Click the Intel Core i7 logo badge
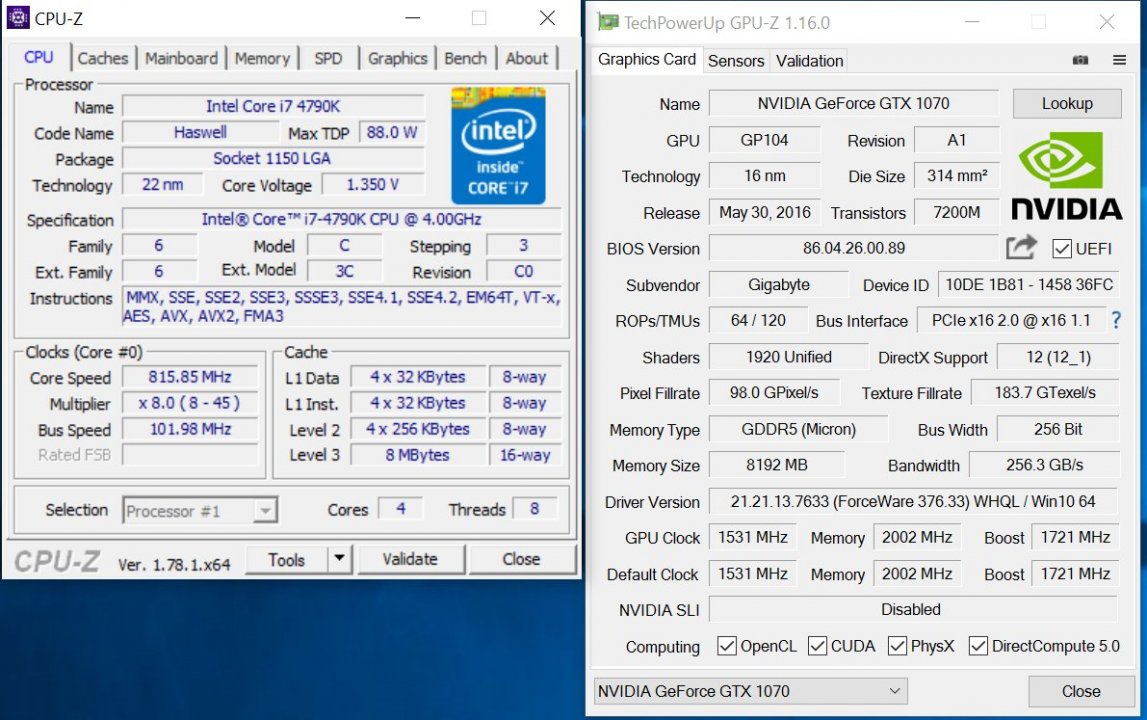 498,146
